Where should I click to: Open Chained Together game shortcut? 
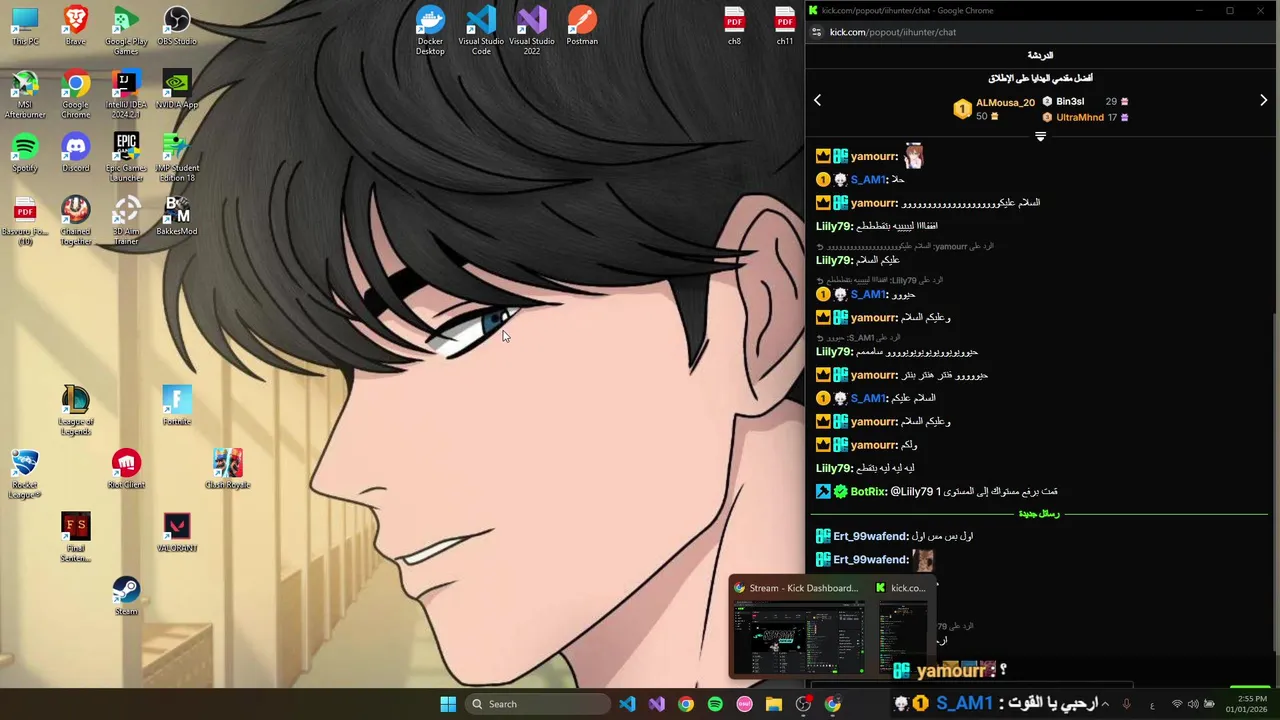[75, 221]
